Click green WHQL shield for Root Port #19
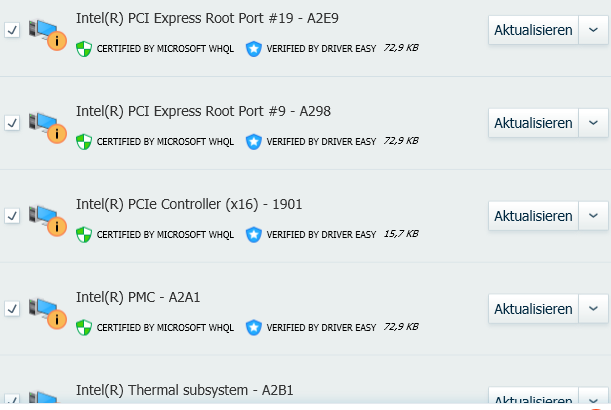 click(x=84, y=48)
